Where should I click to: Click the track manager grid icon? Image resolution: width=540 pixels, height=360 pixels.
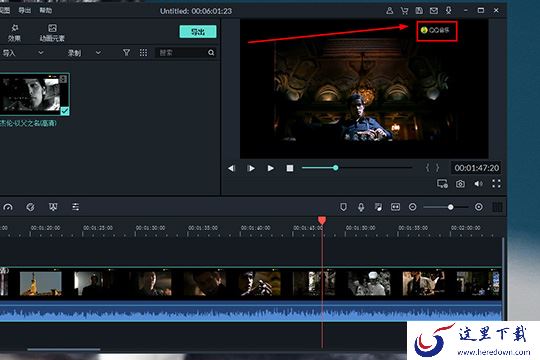(x=497, y=207)
